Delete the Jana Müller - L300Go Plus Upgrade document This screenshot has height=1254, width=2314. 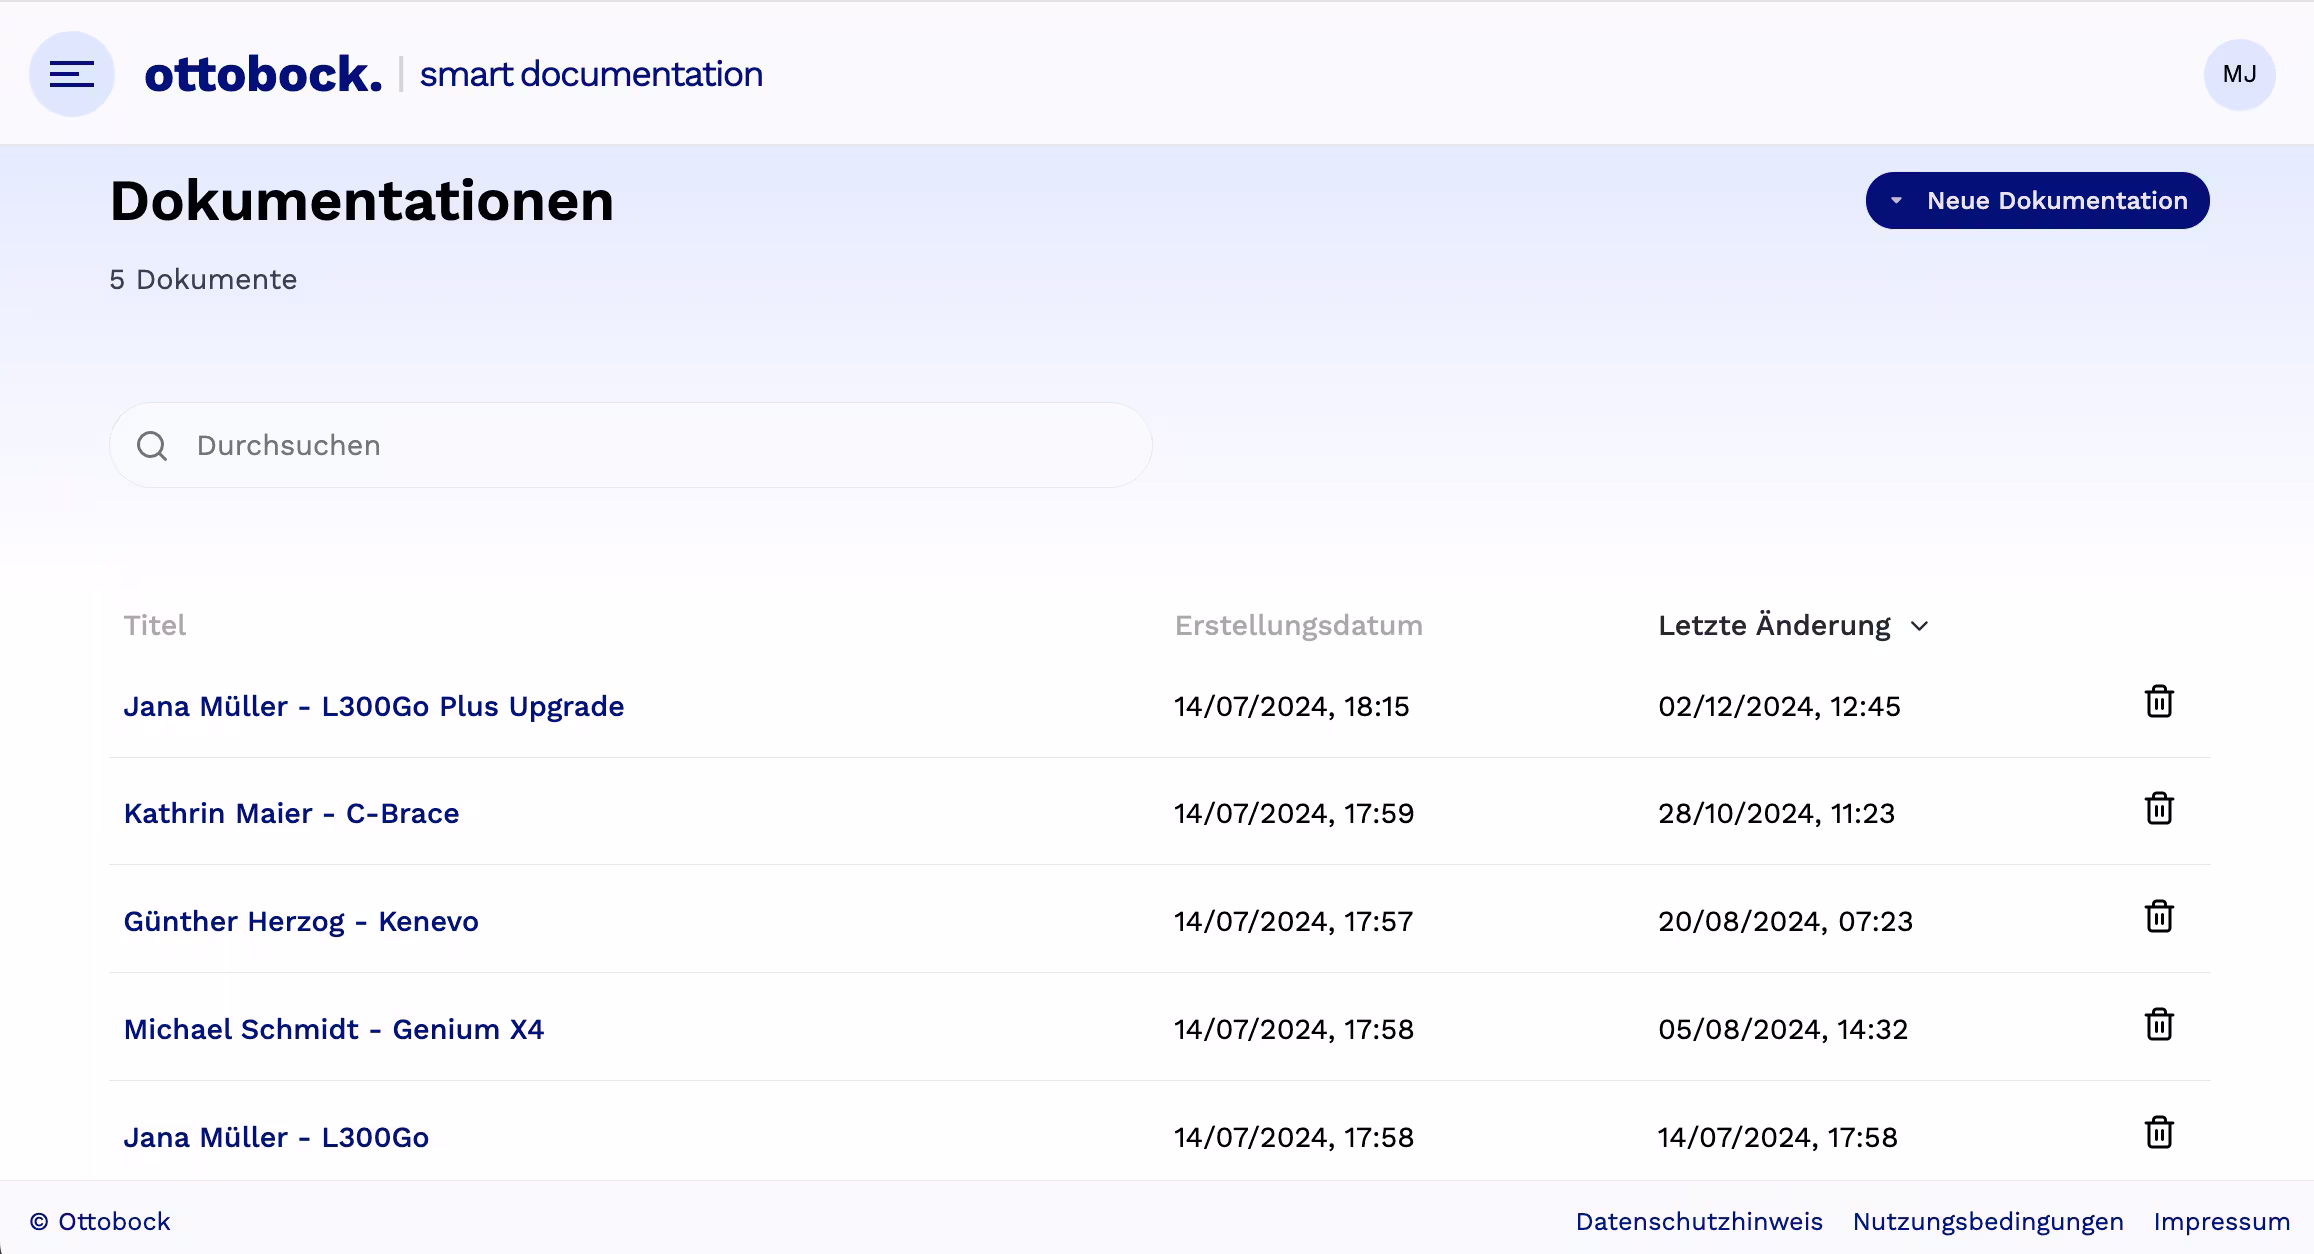point(2158,703)
